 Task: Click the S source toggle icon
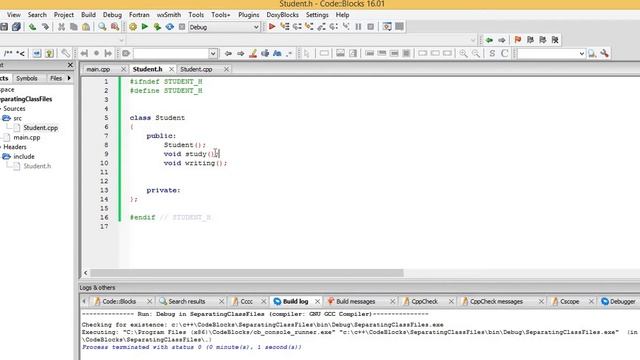[492, 53]
